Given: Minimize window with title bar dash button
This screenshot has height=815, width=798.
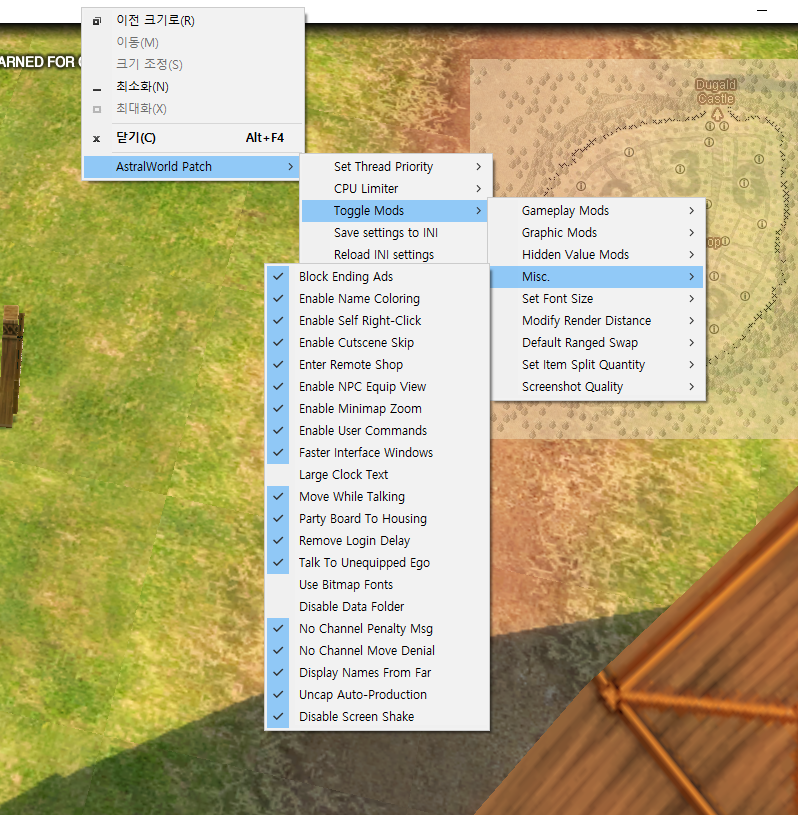Looking at the screenshot, I should (x=762, y=10).
